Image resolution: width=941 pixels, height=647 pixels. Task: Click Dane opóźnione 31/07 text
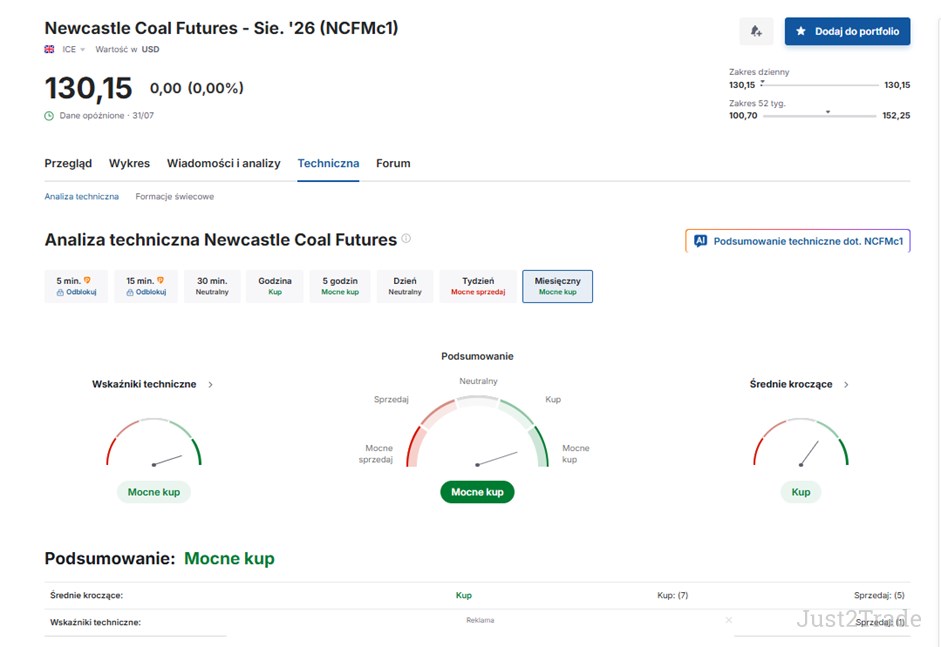click(107, 116)
